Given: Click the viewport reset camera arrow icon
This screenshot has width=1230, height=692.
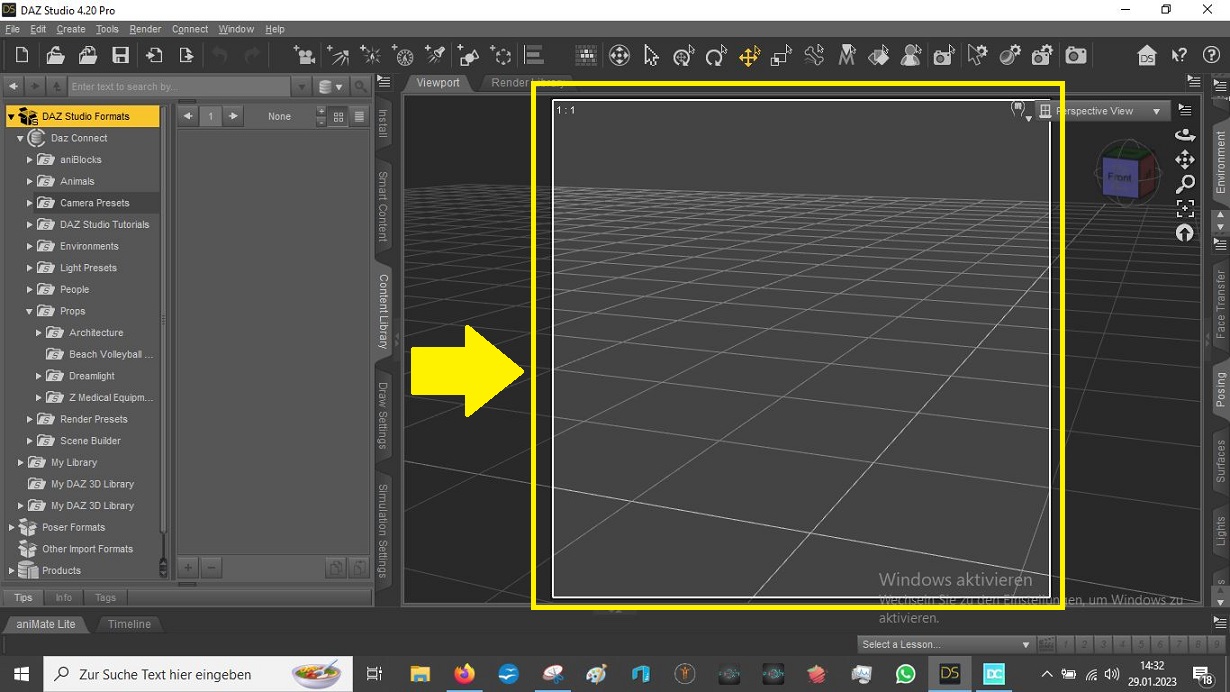Looking at the screenshot, I should (x=1185, y=233).
